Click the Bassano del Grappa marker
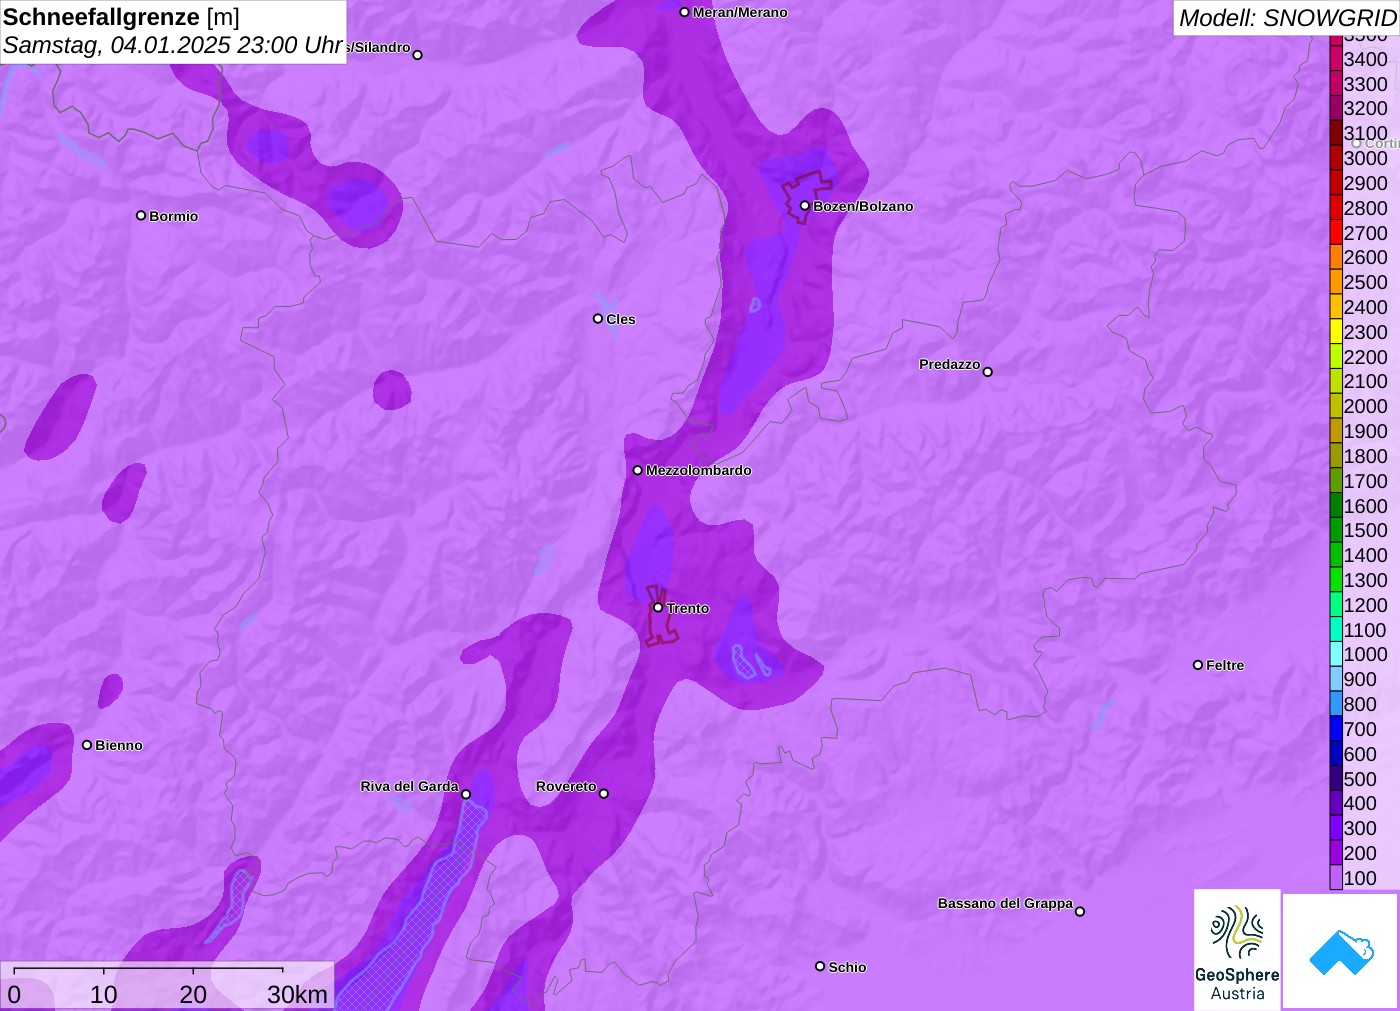Image resolution: width=1400 pixels, height=1011 pixels. pyautogui.click(x=1080, y=911)
